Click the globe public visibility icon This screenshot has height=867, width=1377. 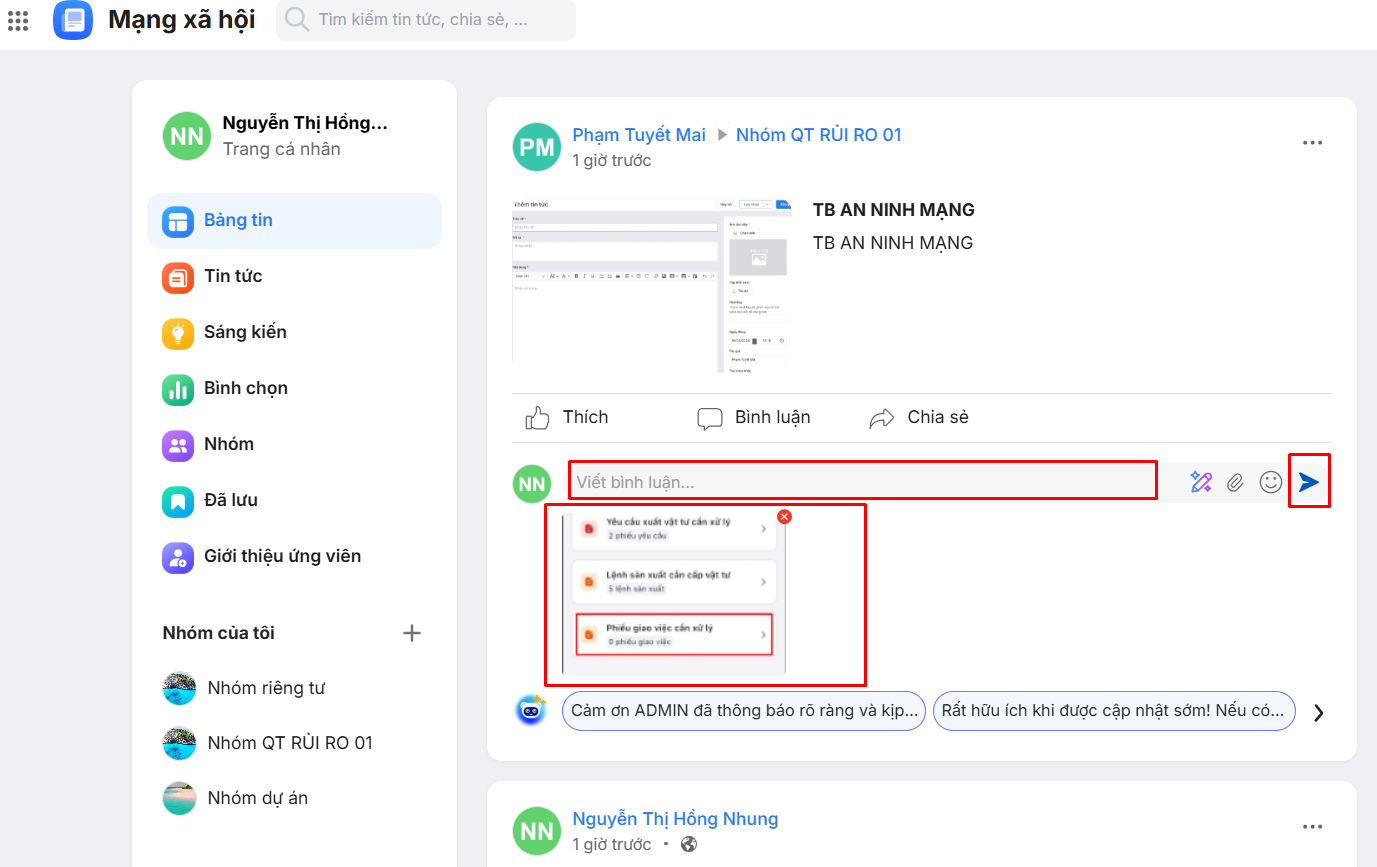tap(688, 845)
